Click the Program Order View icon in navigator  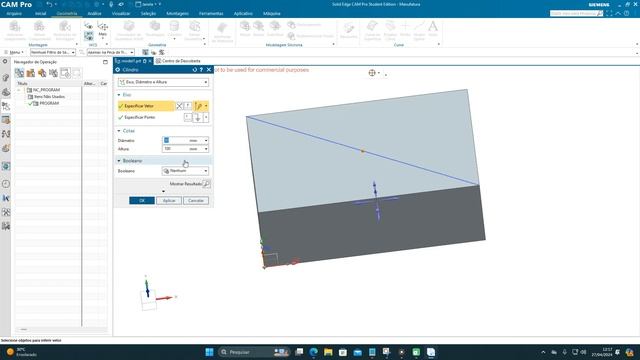pyautogui.click(x=19, y=73)
